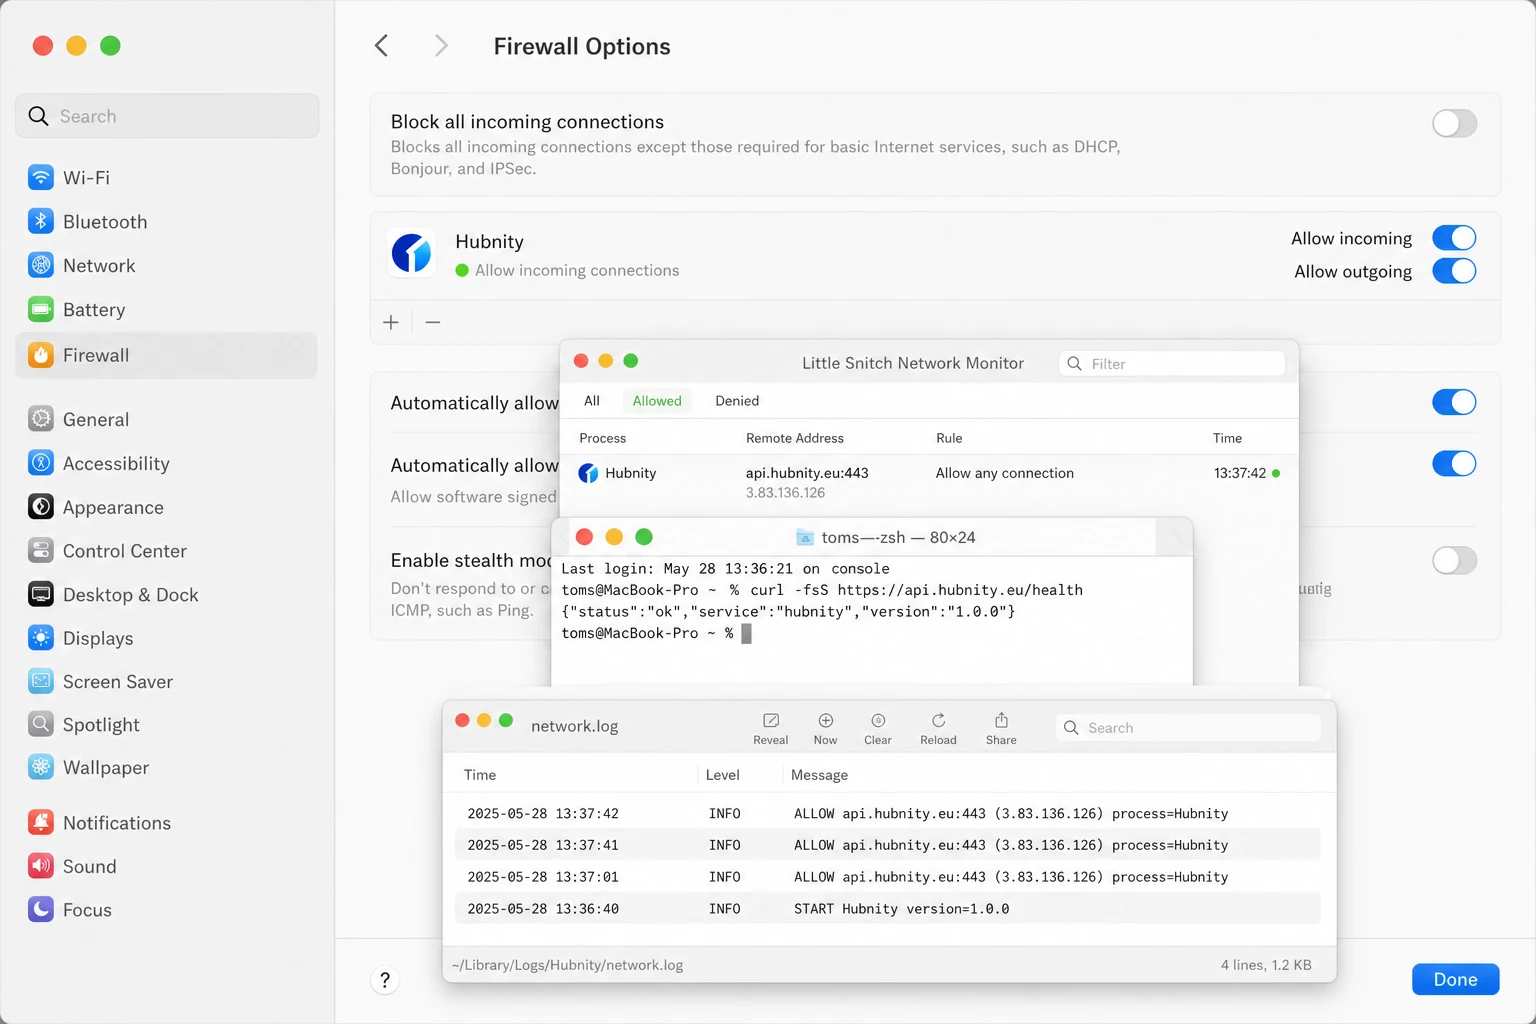Click '4 lines, 1.2 KB' status text
1536x1024 pixels.
[x=1266, y=965]
